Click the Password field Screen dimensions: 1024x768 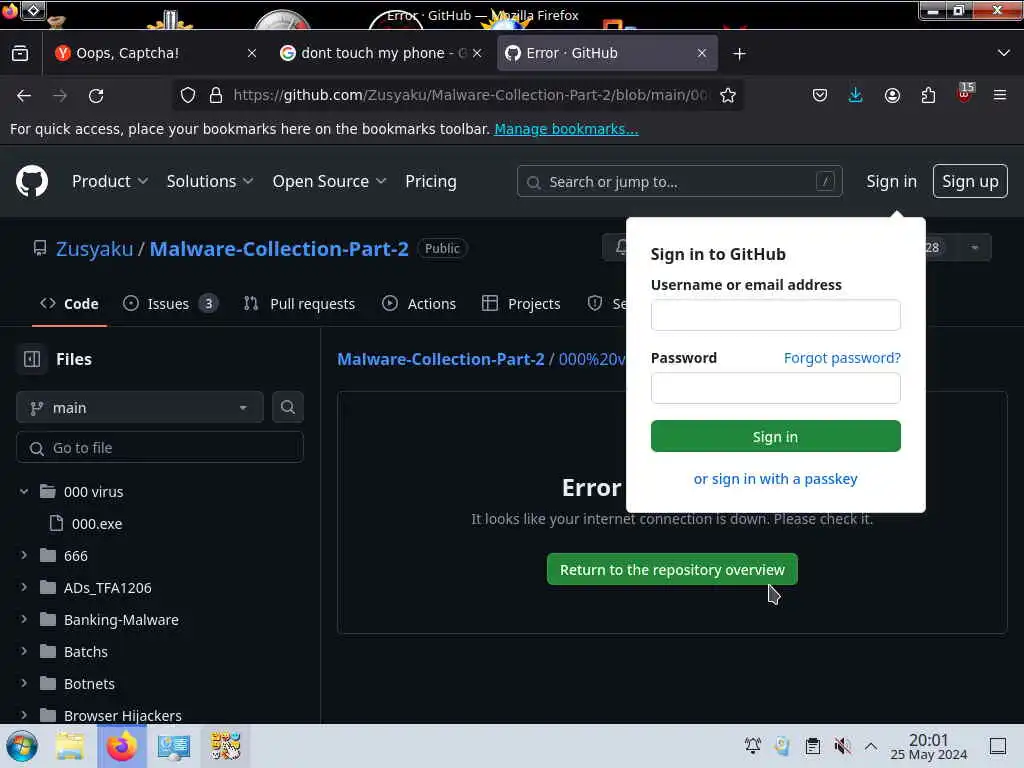pos(775,389)
